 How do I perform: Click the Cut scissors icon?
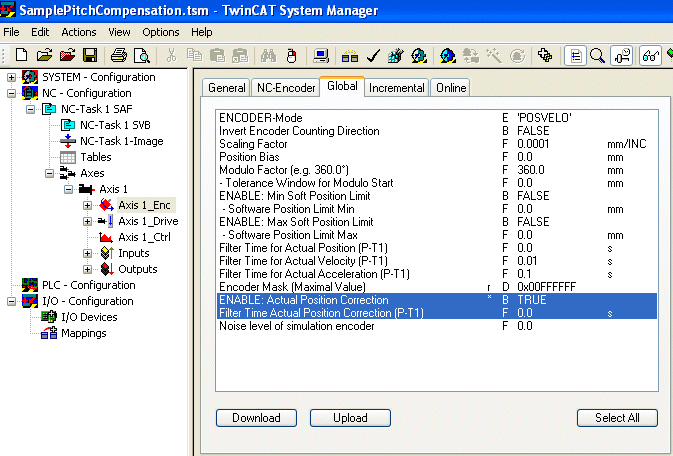pos(171,55)
